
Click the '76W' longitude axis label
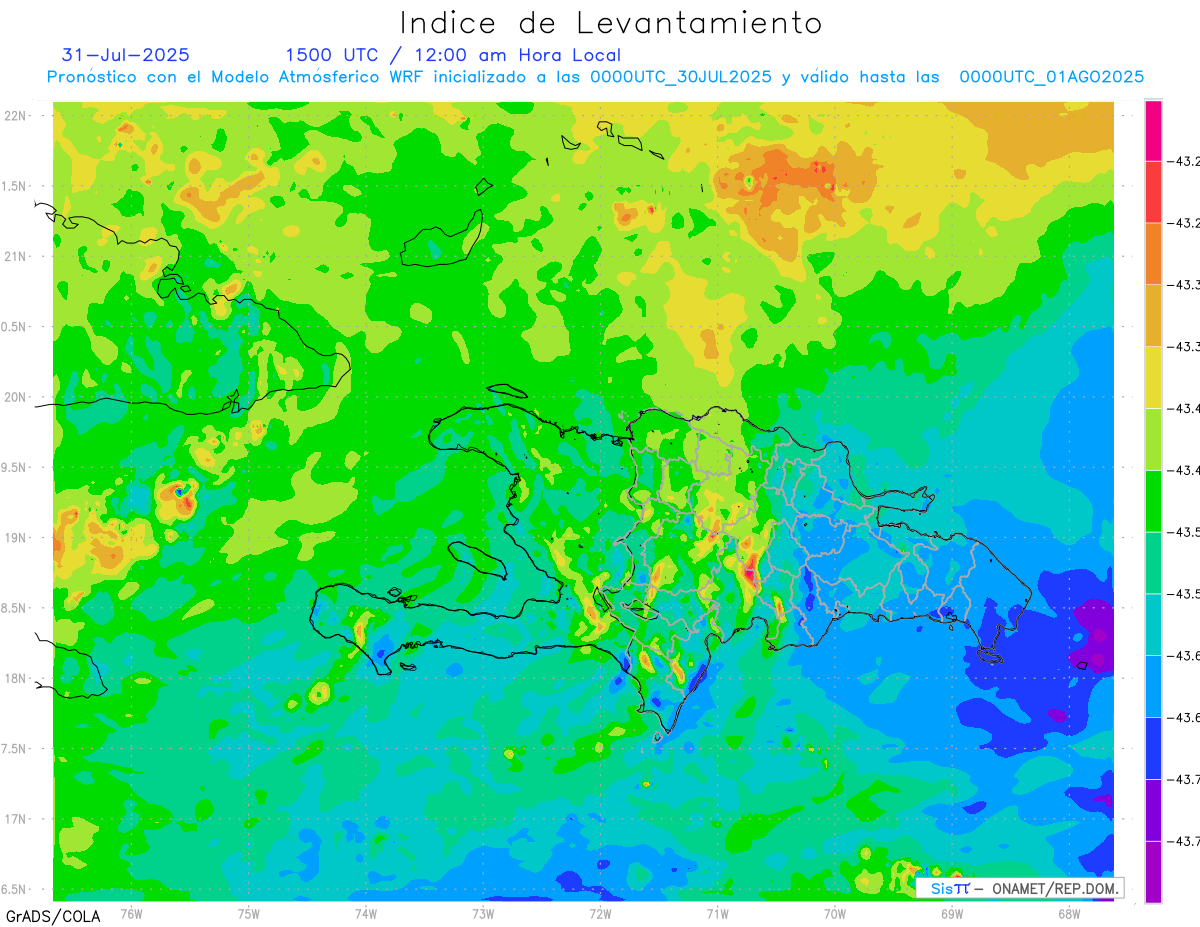131,913
